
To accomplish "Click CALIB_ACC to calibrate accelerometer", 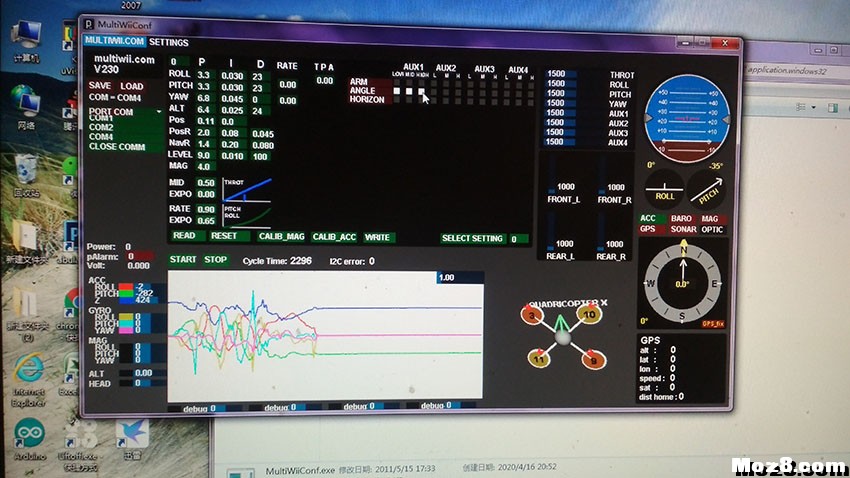I will (x=334, y=237).
